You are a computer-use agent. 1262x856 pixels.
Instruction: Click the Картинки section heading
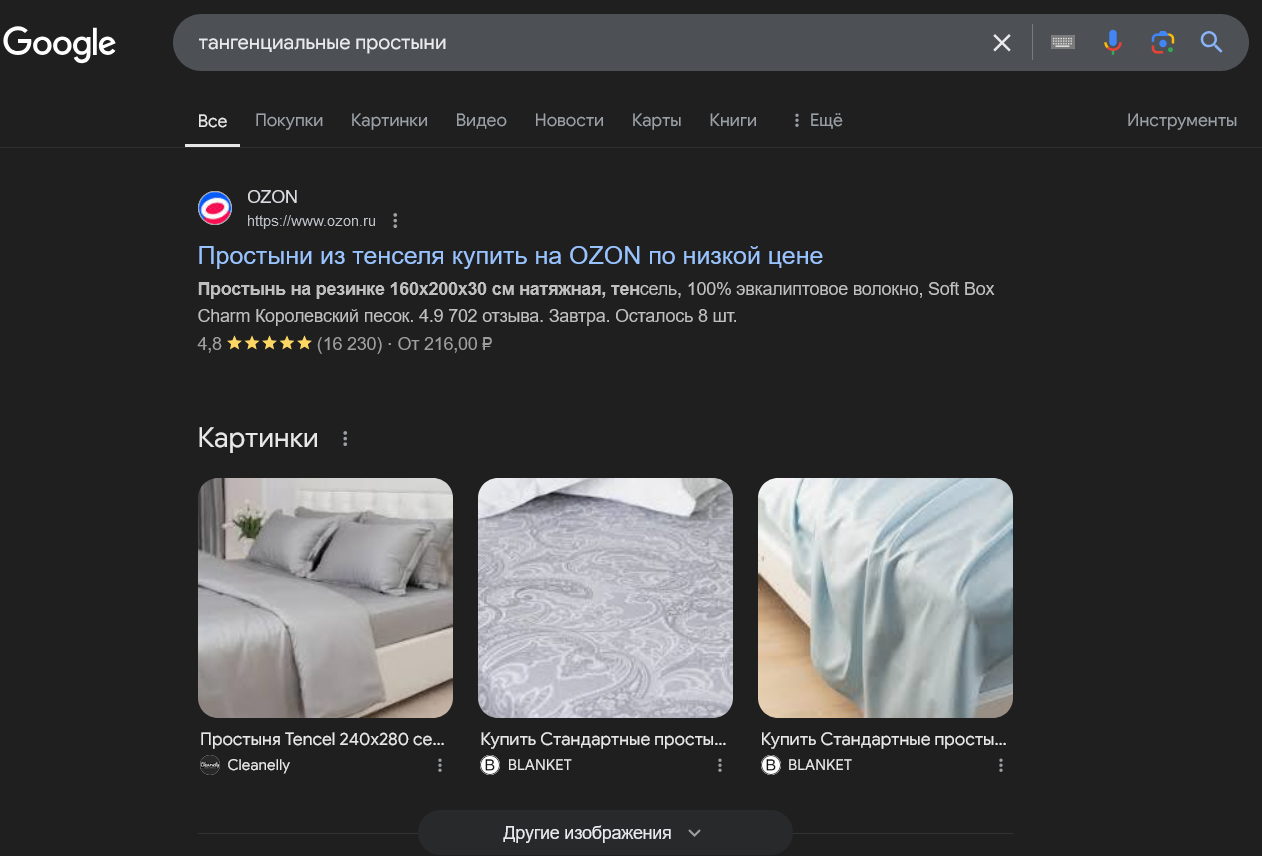click(x=258, y=438)
